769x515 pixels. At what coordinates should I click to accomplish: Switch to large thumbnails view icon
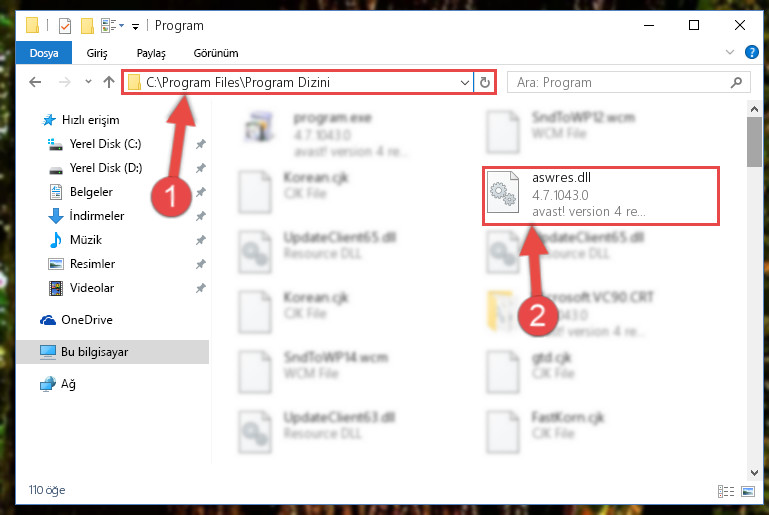748,491
